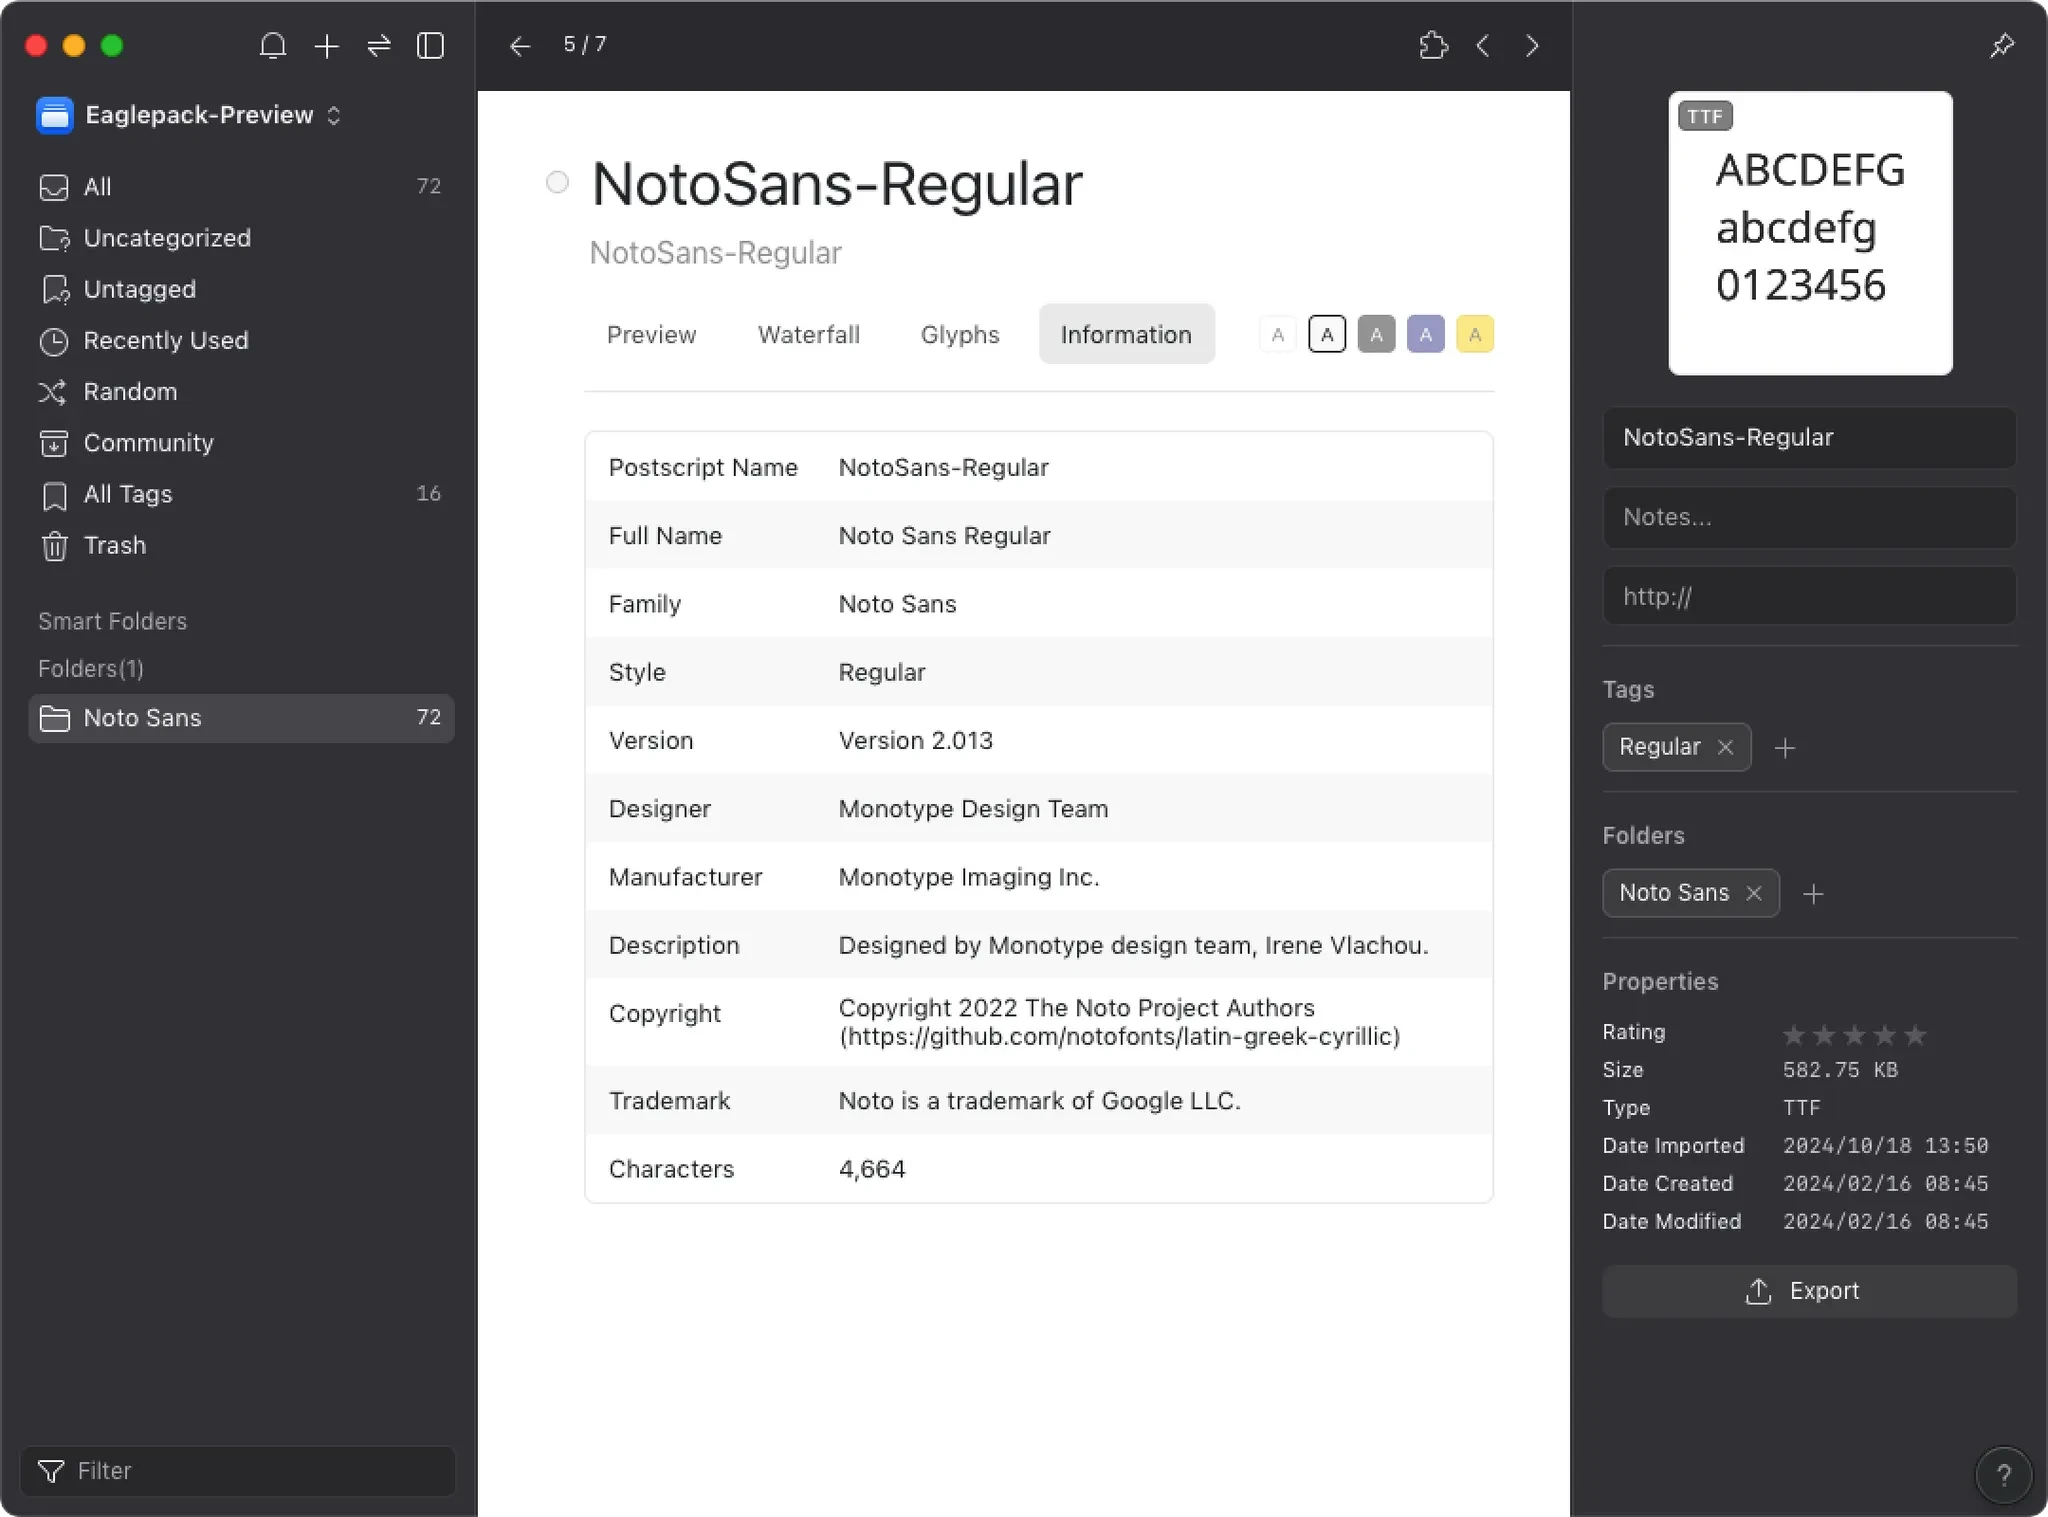This screenshot has width=2048, height=1517.
Task: Click the Characters count 4,664
Action: 872,1169
